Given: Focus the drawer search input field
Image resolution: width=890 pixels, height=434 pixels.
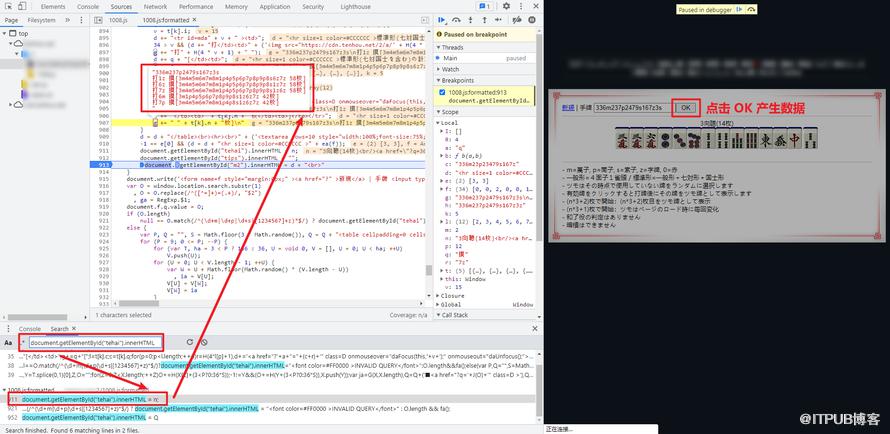Looking at the screenshot, I should [95, 343].
